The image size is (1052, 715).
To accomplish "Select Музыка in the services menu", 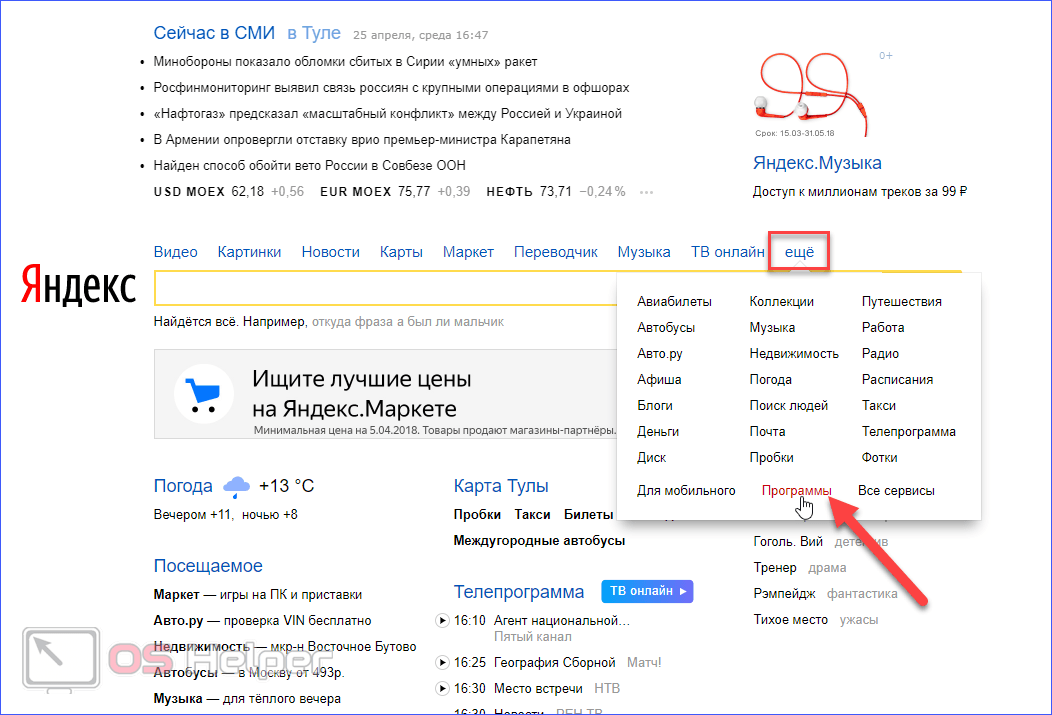I will click(772, 328).
